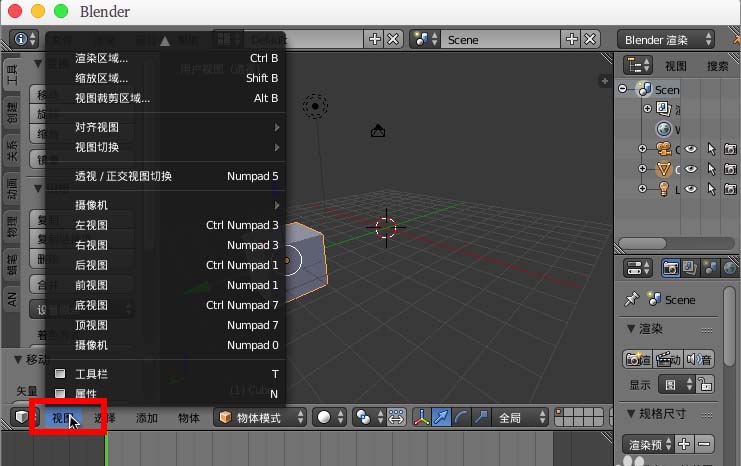Screen dimensions: 741x466
Task: Switch to 左视图
Action: coord(166,225)
